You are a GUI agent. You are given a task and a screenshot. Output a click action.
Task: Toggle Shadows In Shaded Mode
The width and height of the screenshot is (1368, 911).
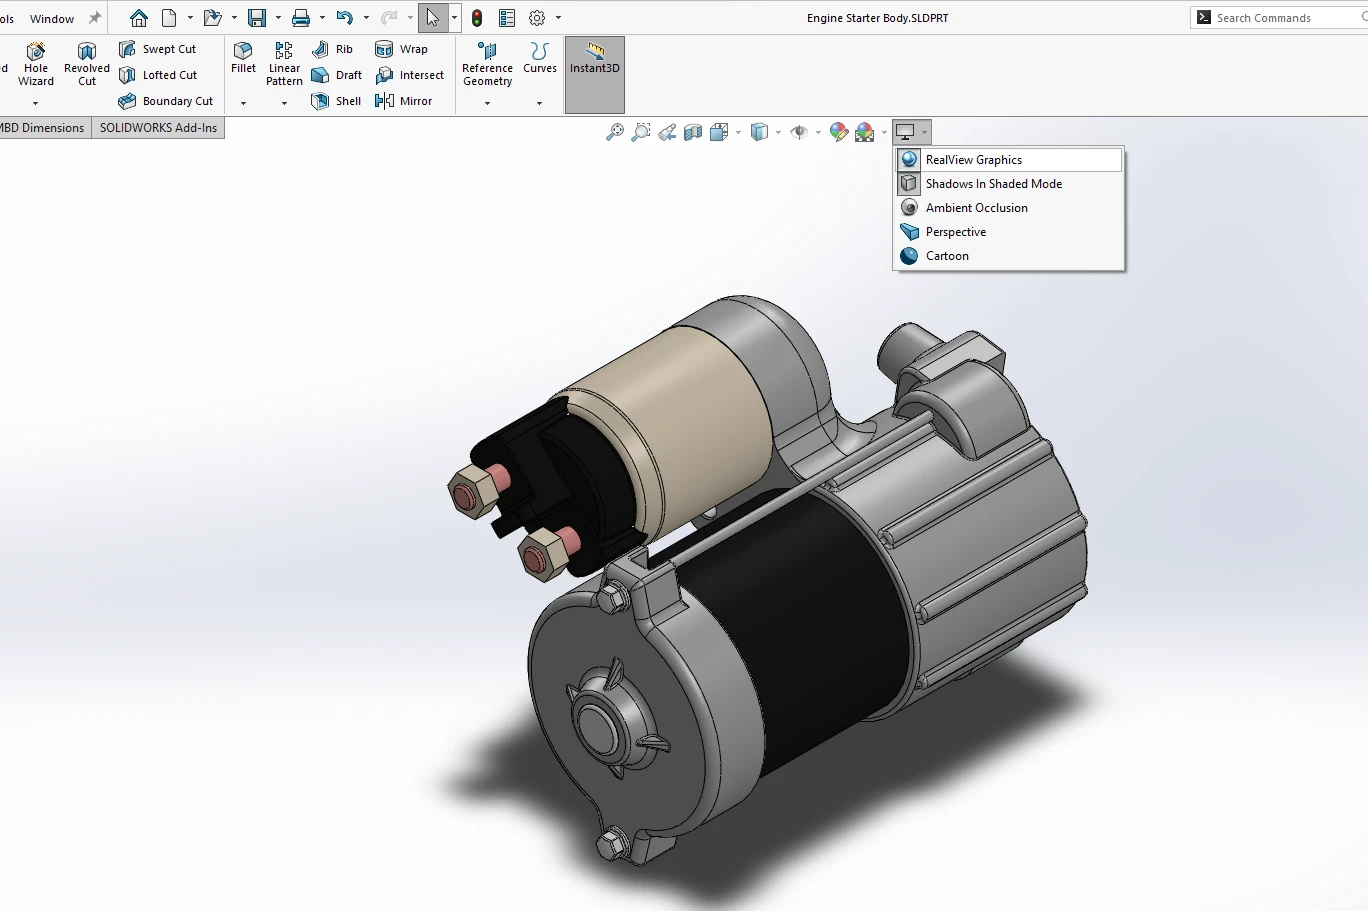pos(993,184)
